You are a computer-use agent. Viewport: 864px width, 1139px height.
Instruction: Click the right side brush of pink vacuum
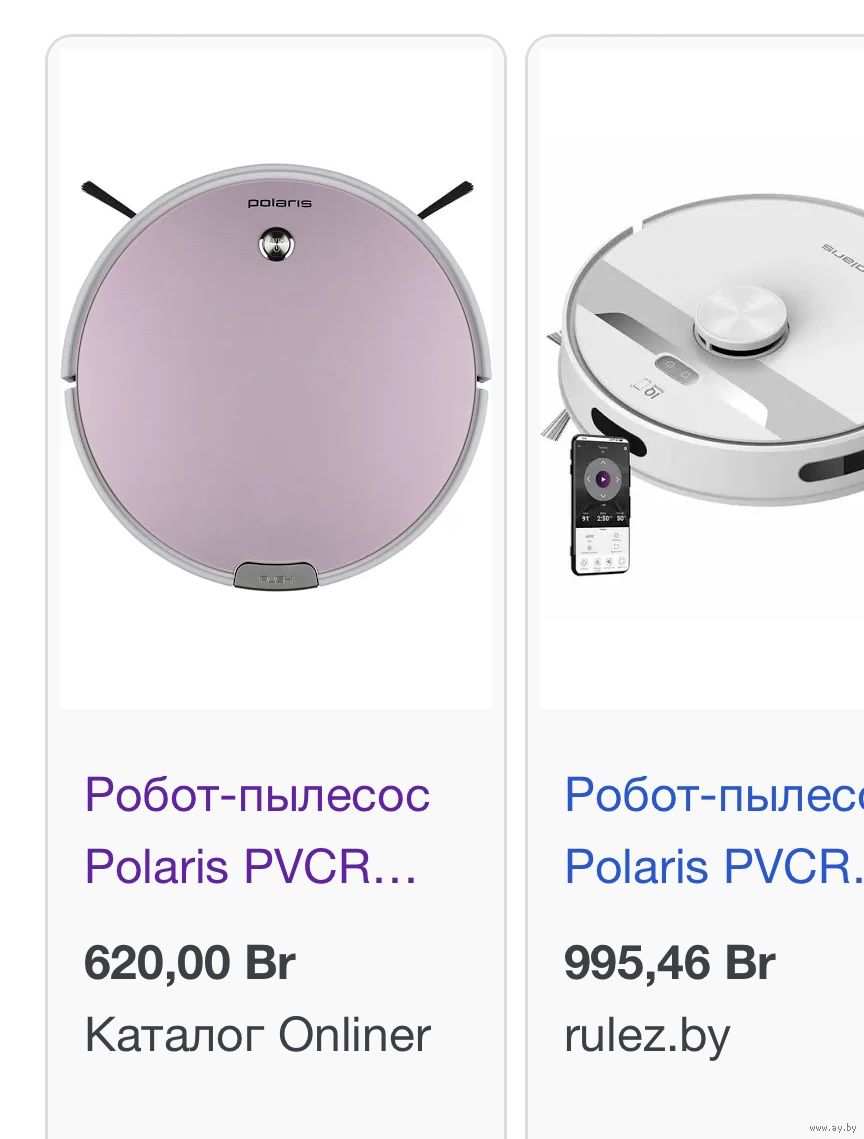pyautogui.click(x=445, y=199)
